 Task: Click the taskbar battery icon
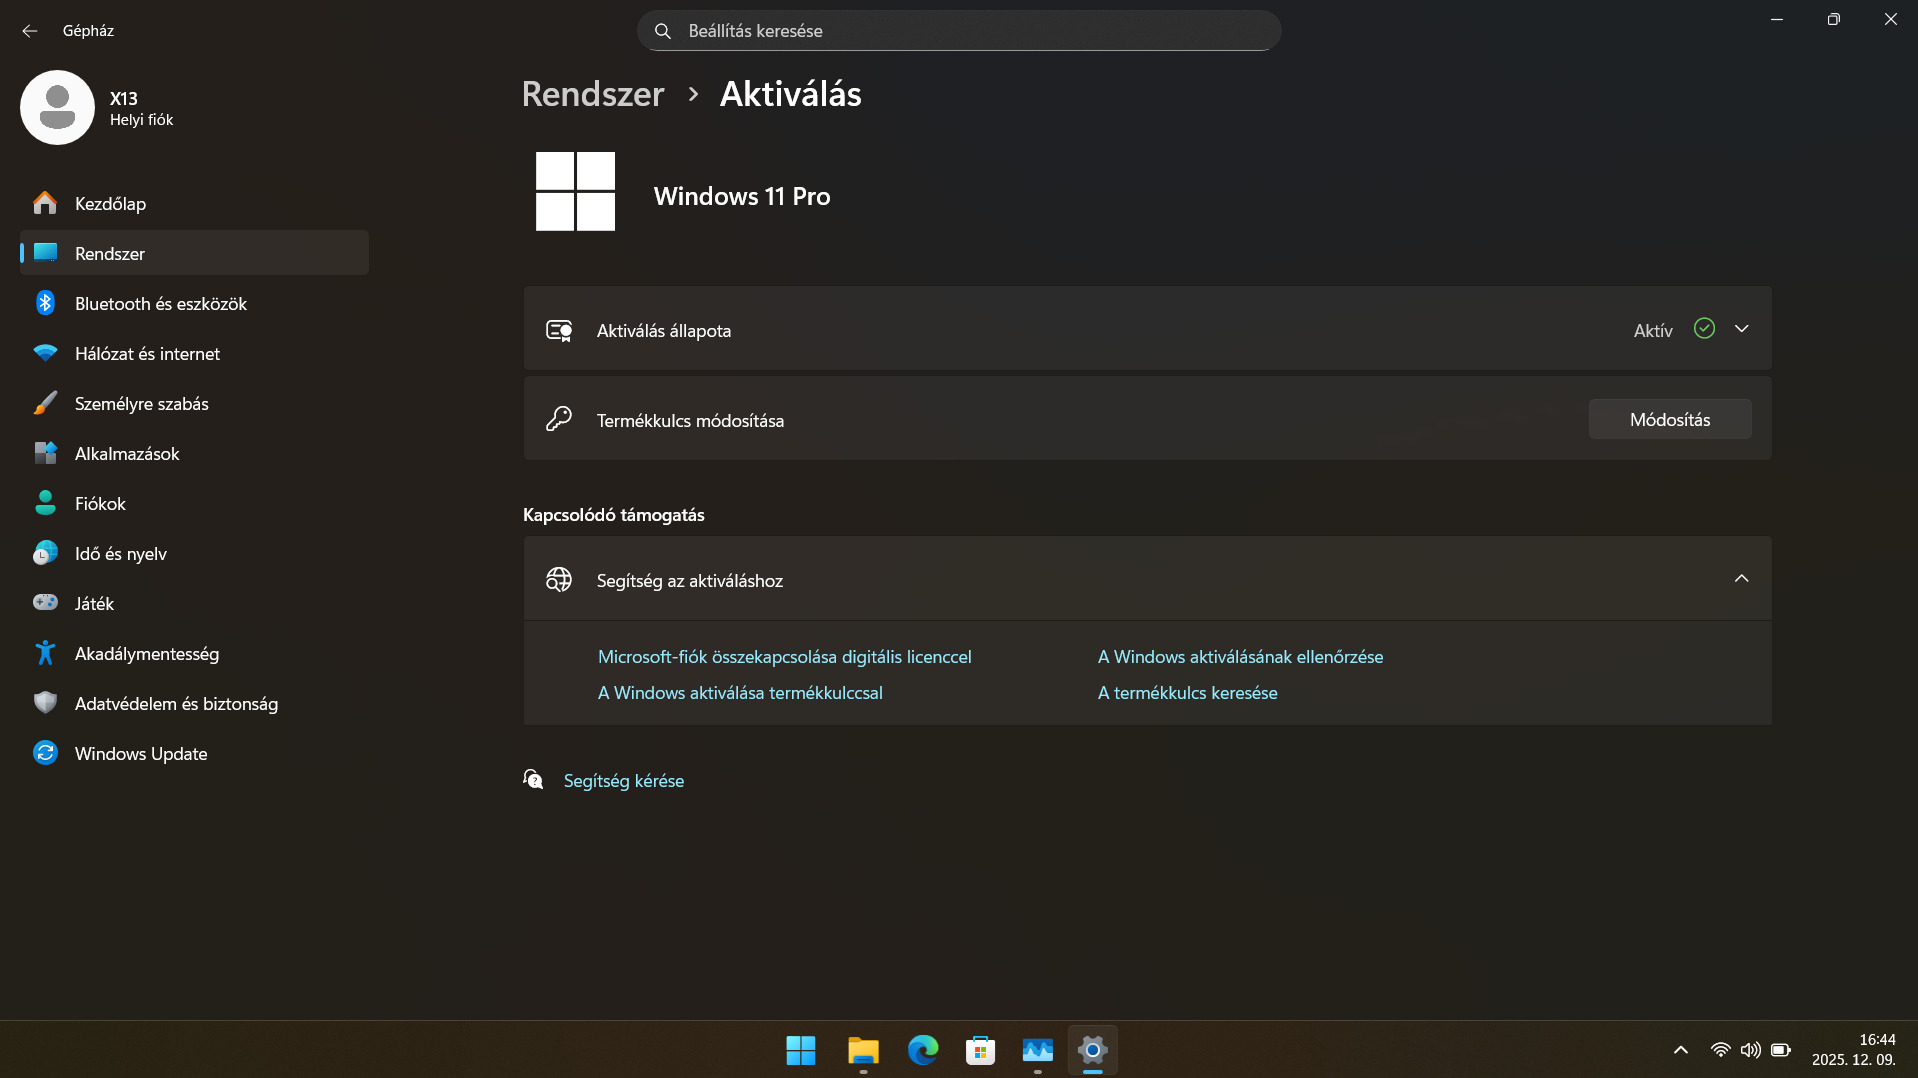(1781, 1050)
